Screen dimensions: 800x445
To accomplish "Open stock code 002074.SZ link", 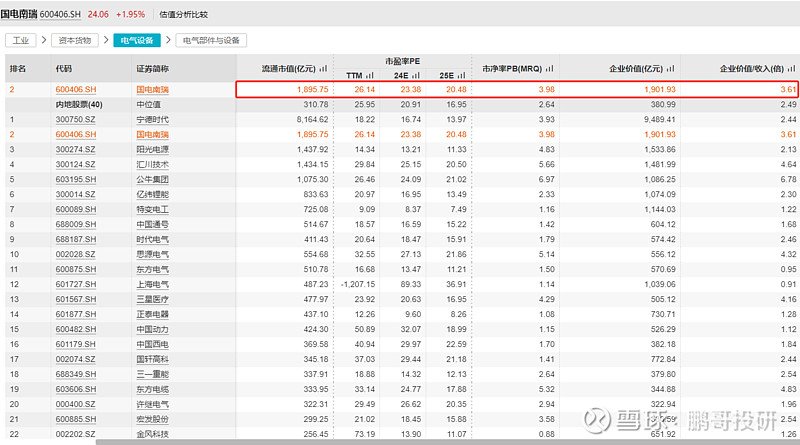I will coord(76,359).
